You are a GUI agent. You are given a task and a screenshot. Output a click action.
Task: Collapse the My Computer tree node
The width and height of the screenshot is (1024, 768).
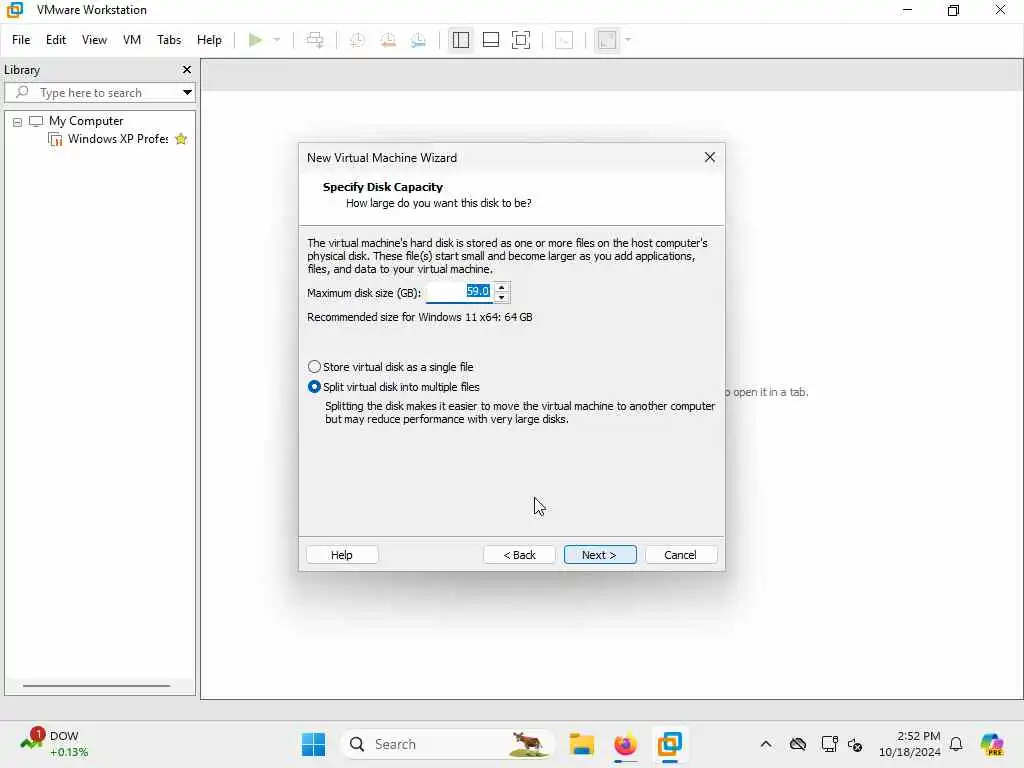[x=18, y=122]
